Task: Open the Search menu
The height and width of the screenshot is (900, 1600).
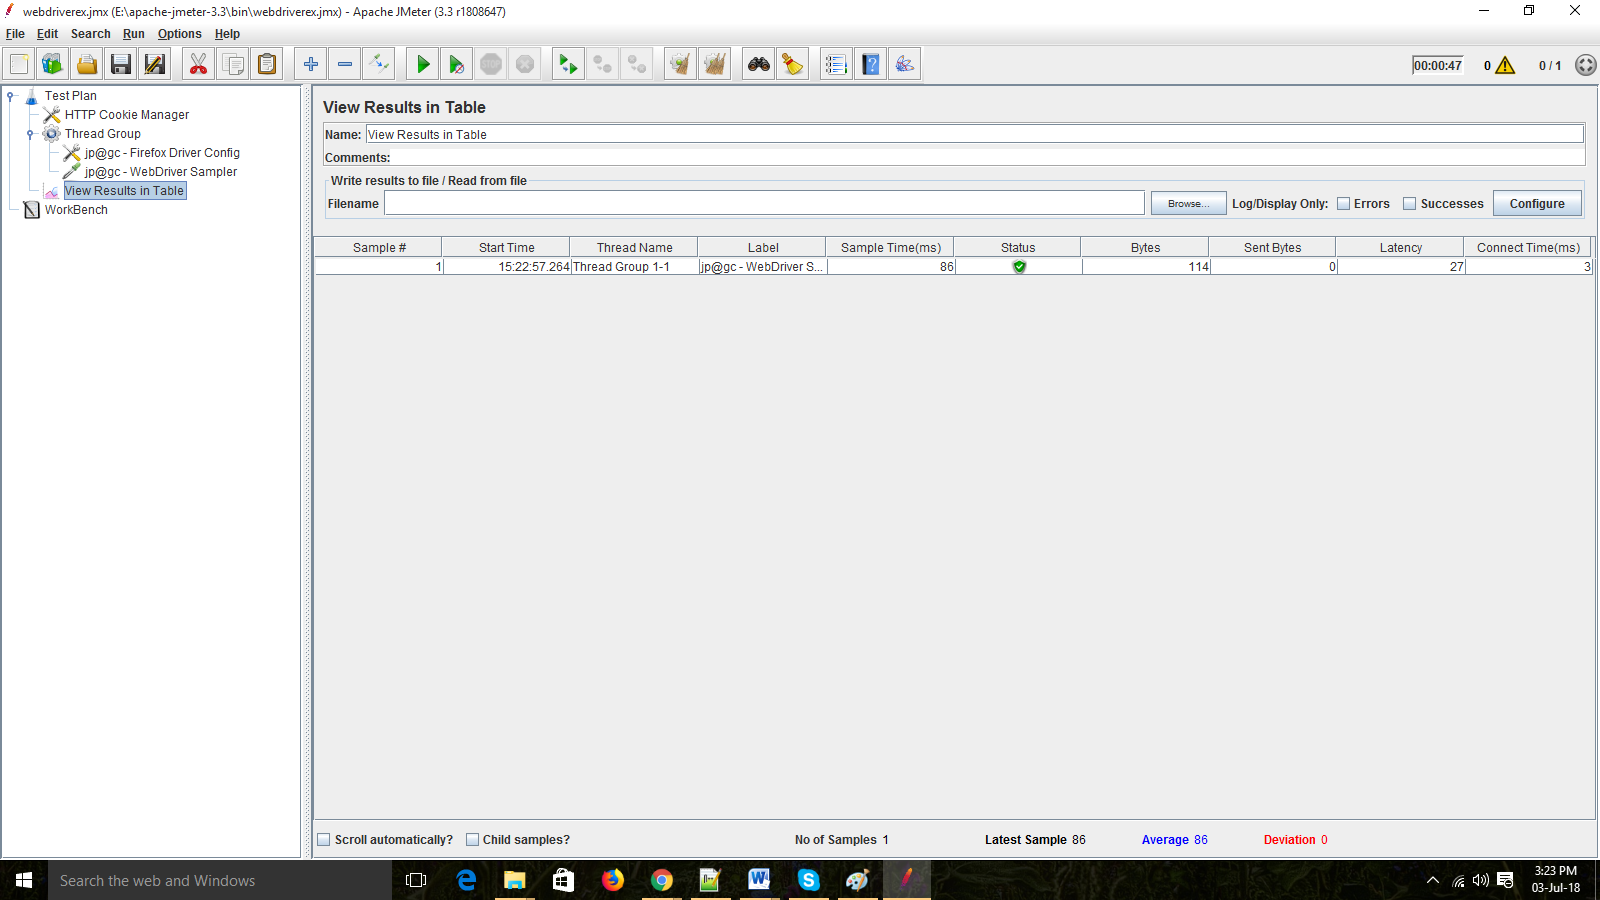Action: tap(90, 34)
